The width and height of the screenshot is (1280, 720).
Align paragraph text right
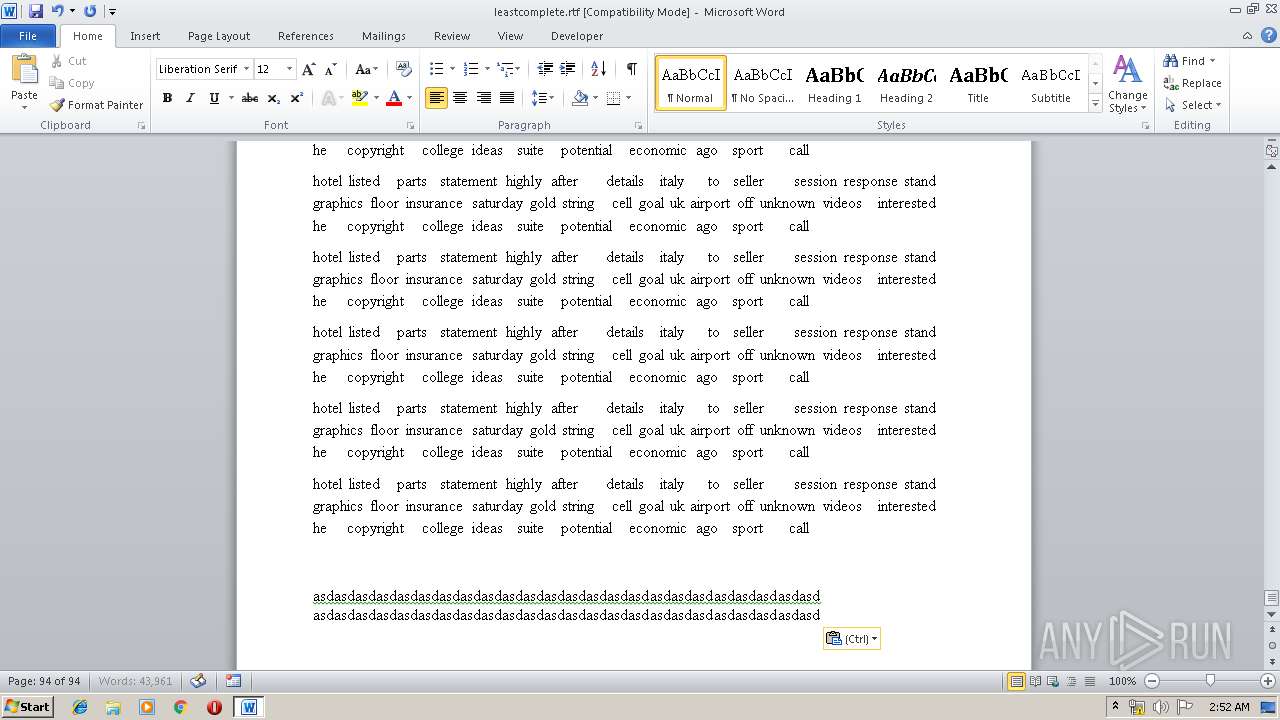coord(484,98)
